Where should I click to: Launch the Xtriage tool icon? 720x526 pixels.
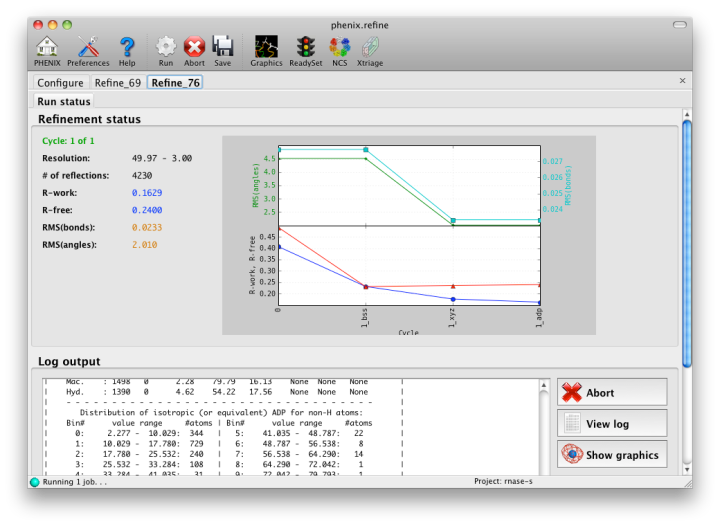tap(370, 48)
